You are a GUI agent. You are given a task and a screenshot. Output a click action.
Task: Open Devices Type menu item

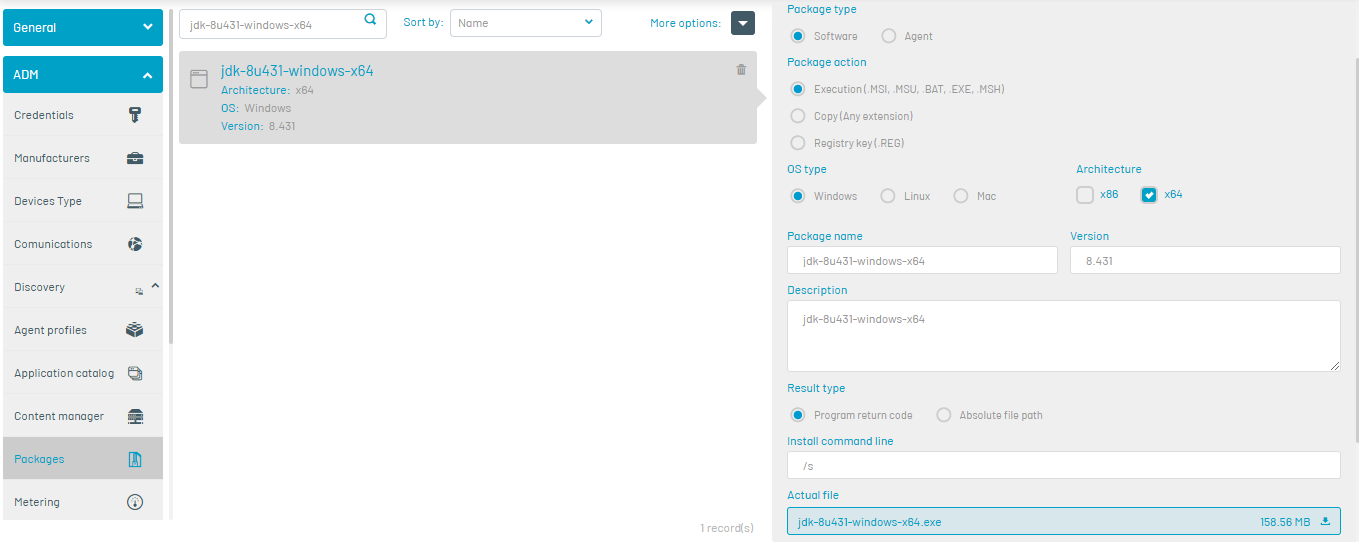(x=83, y=201)
